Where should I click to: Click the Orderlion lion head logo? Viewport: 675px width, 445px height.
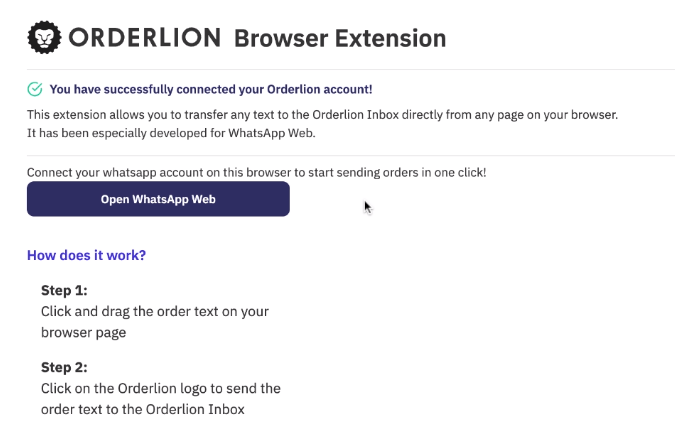pos(44,38)
